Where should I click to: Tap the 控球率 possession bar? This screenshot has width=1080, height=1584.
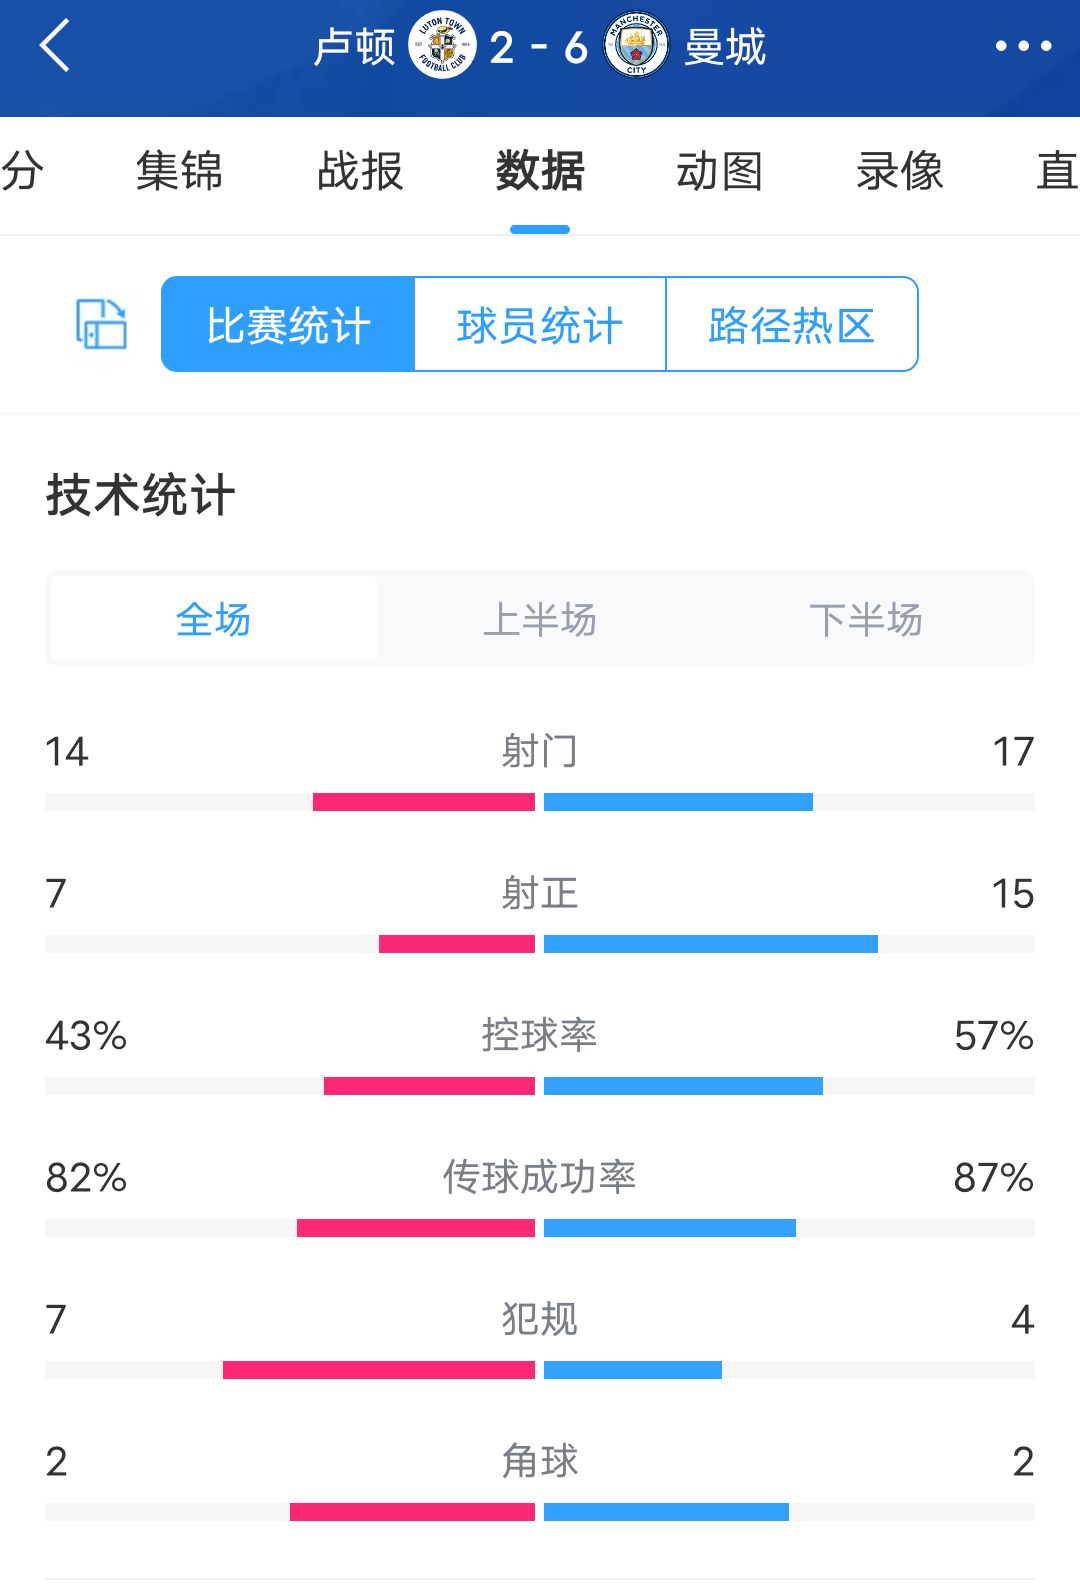click(x=540, y=1086)
